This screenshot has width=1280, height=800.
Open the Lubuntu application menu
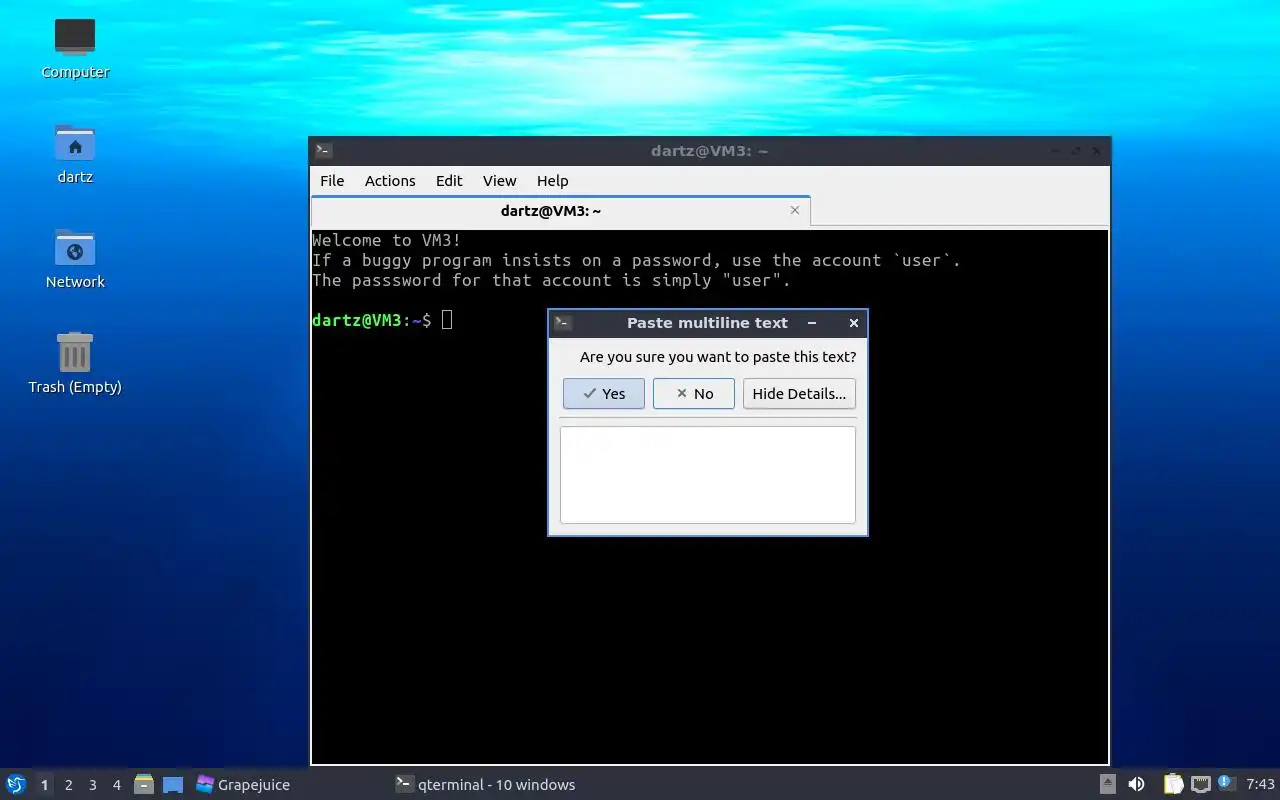pos(16,784)
